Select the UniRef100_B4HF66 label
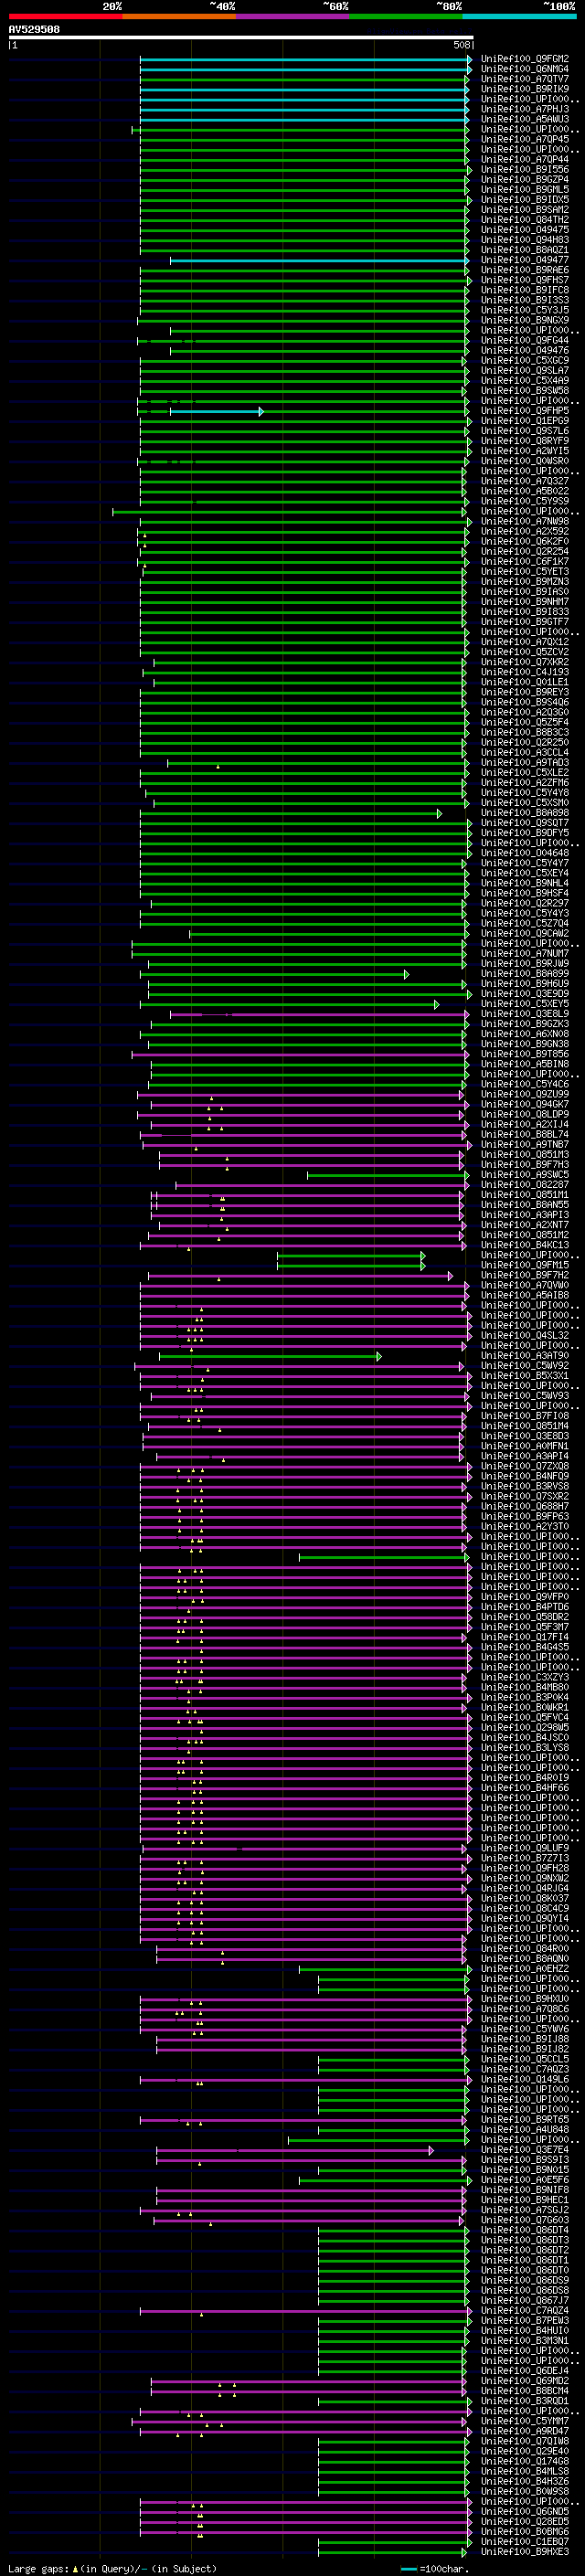The image size is (585, 2576). pos(525,1787)
